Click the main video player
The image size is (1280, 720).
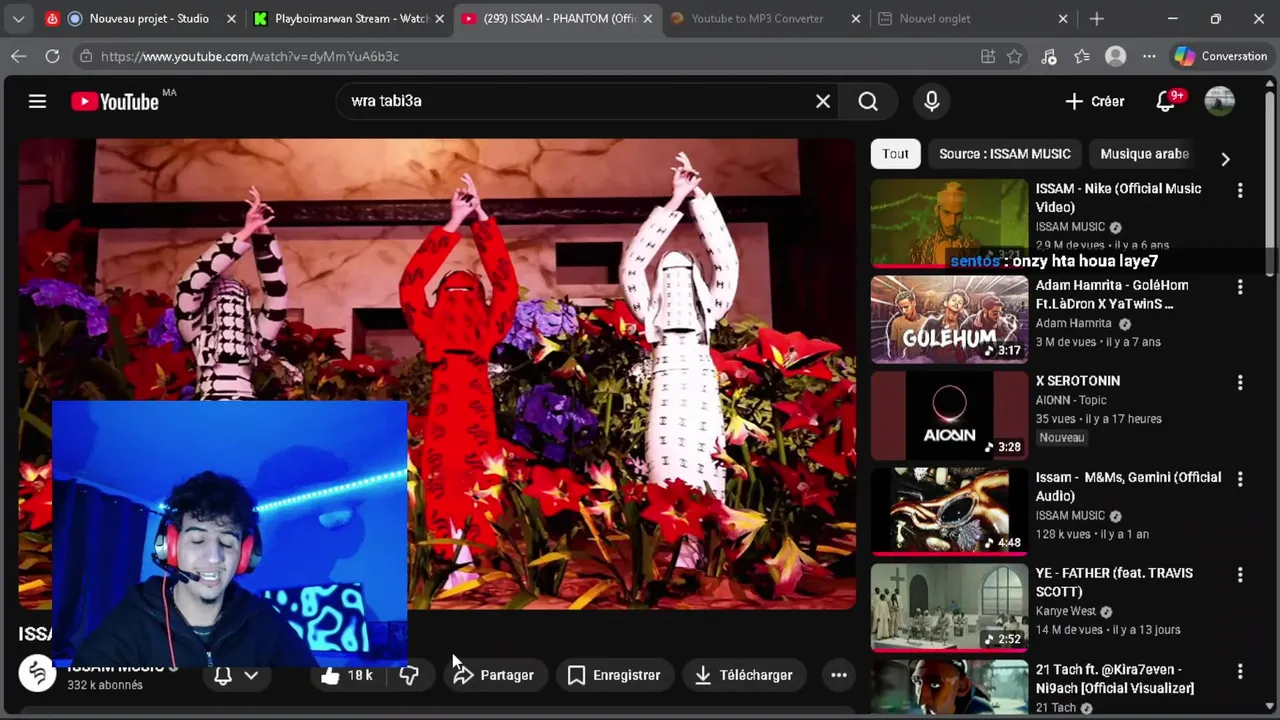pos(437,373)
